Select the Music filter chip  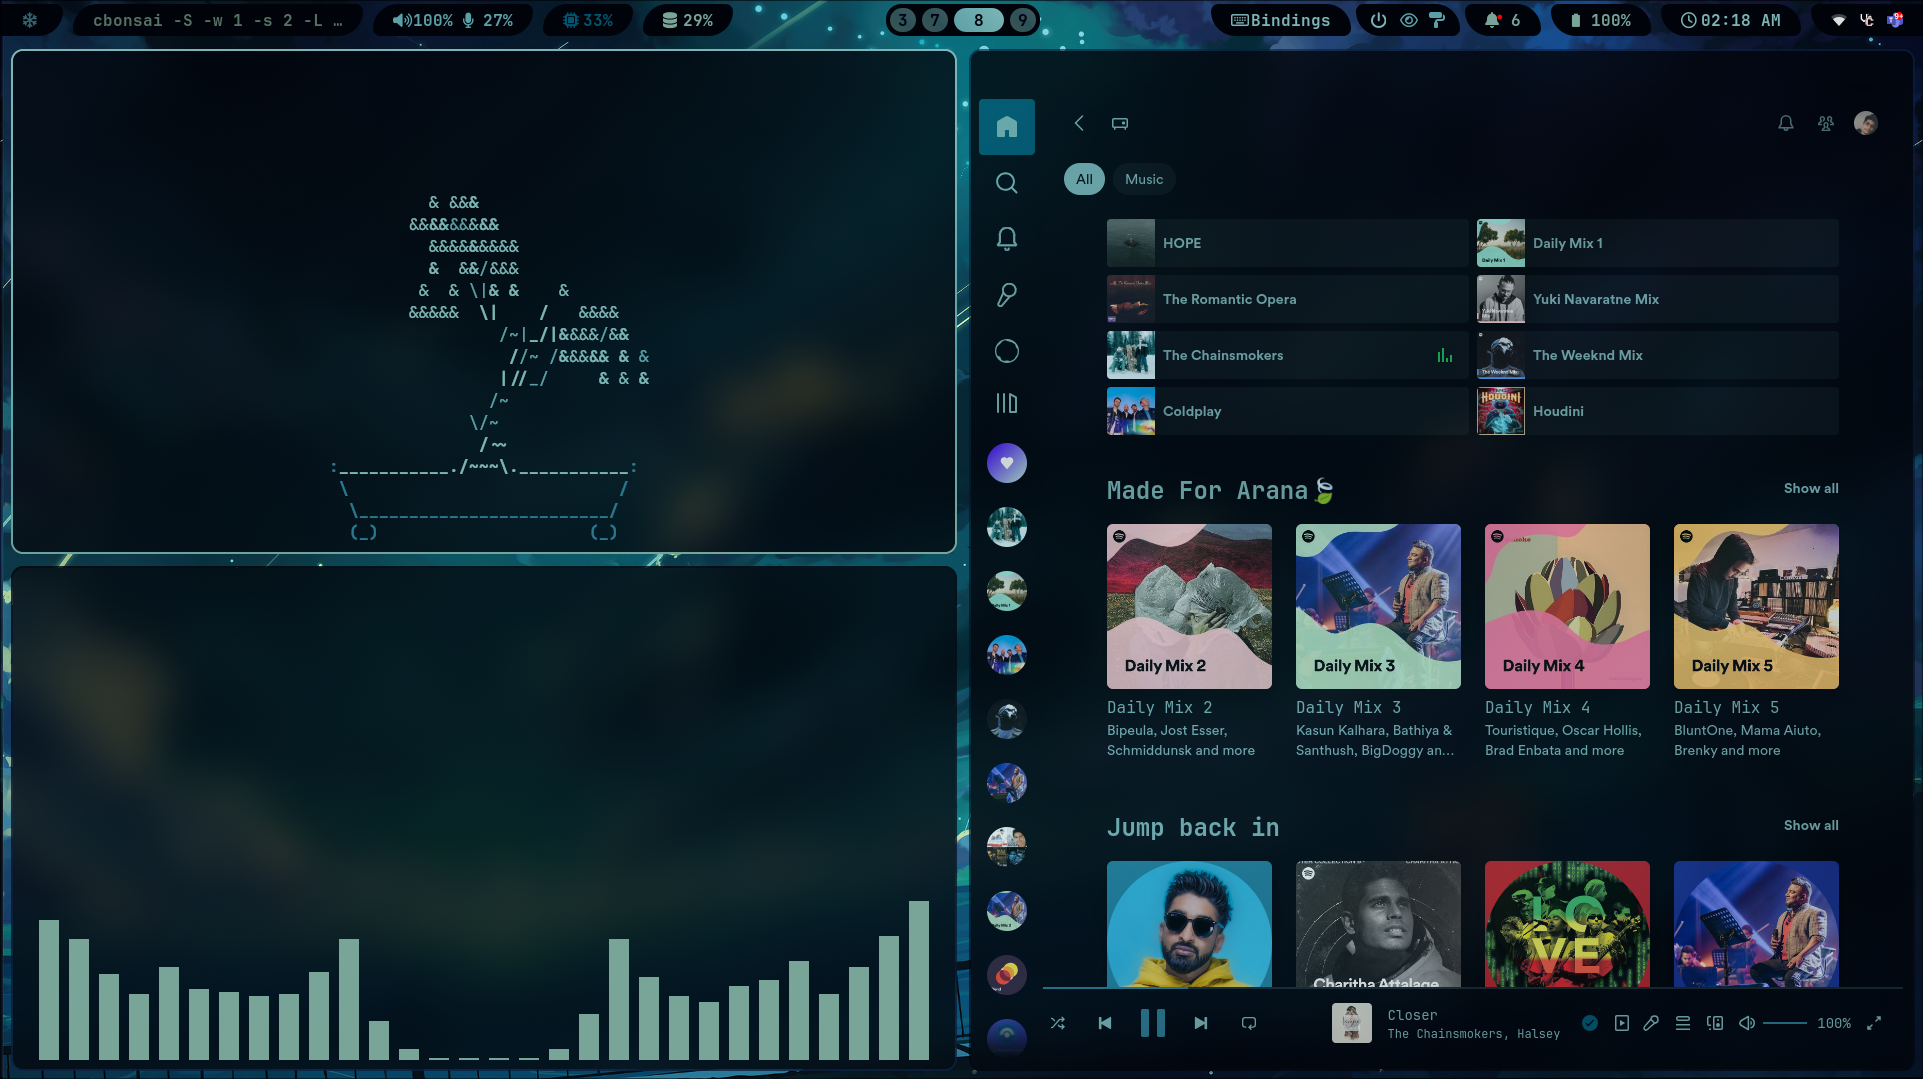pyautogui.click(x=1144, y=179)
